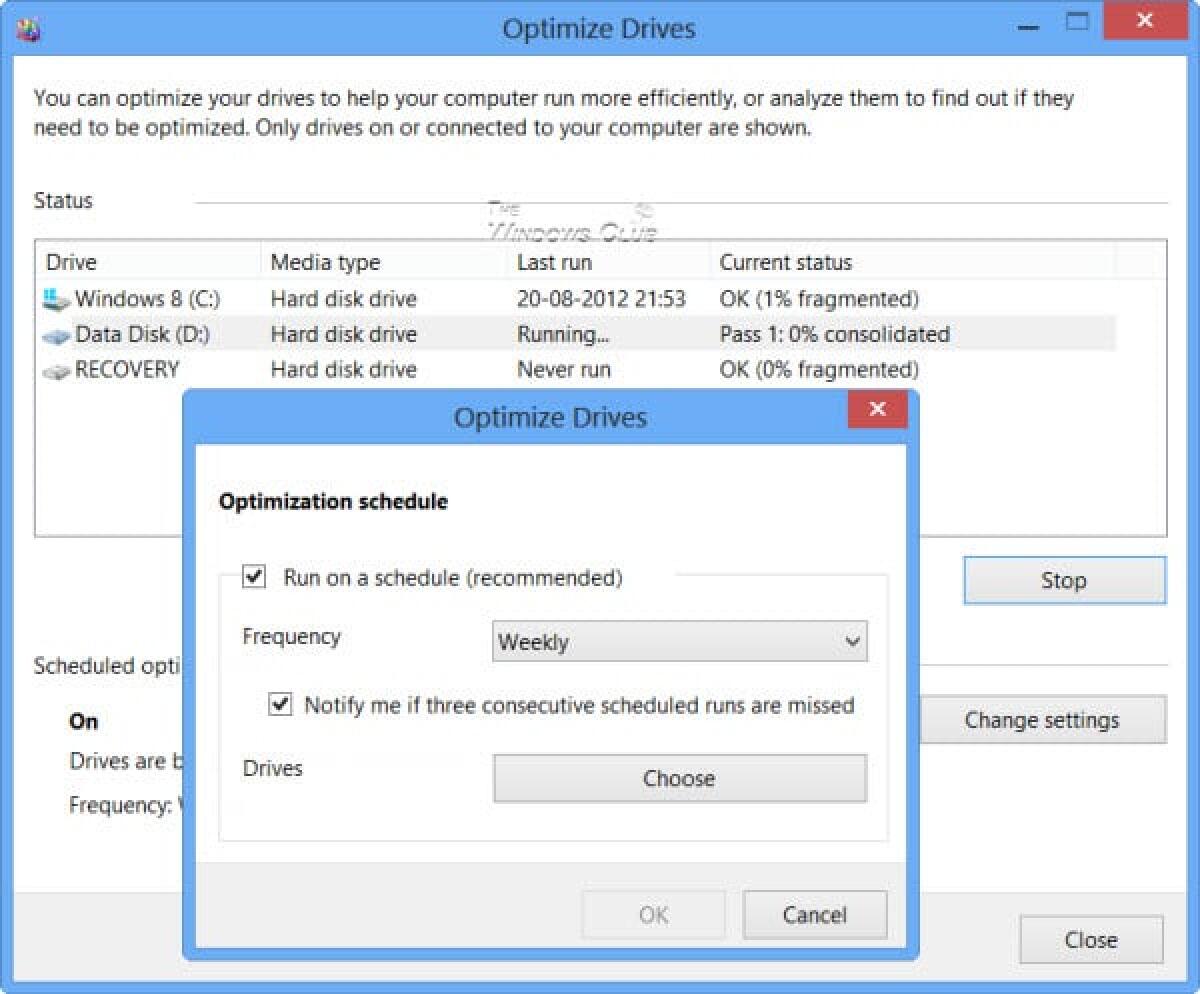Close the Optimize Drives window
This screenshot has height=994, width=1200.
pos(1090,940)
